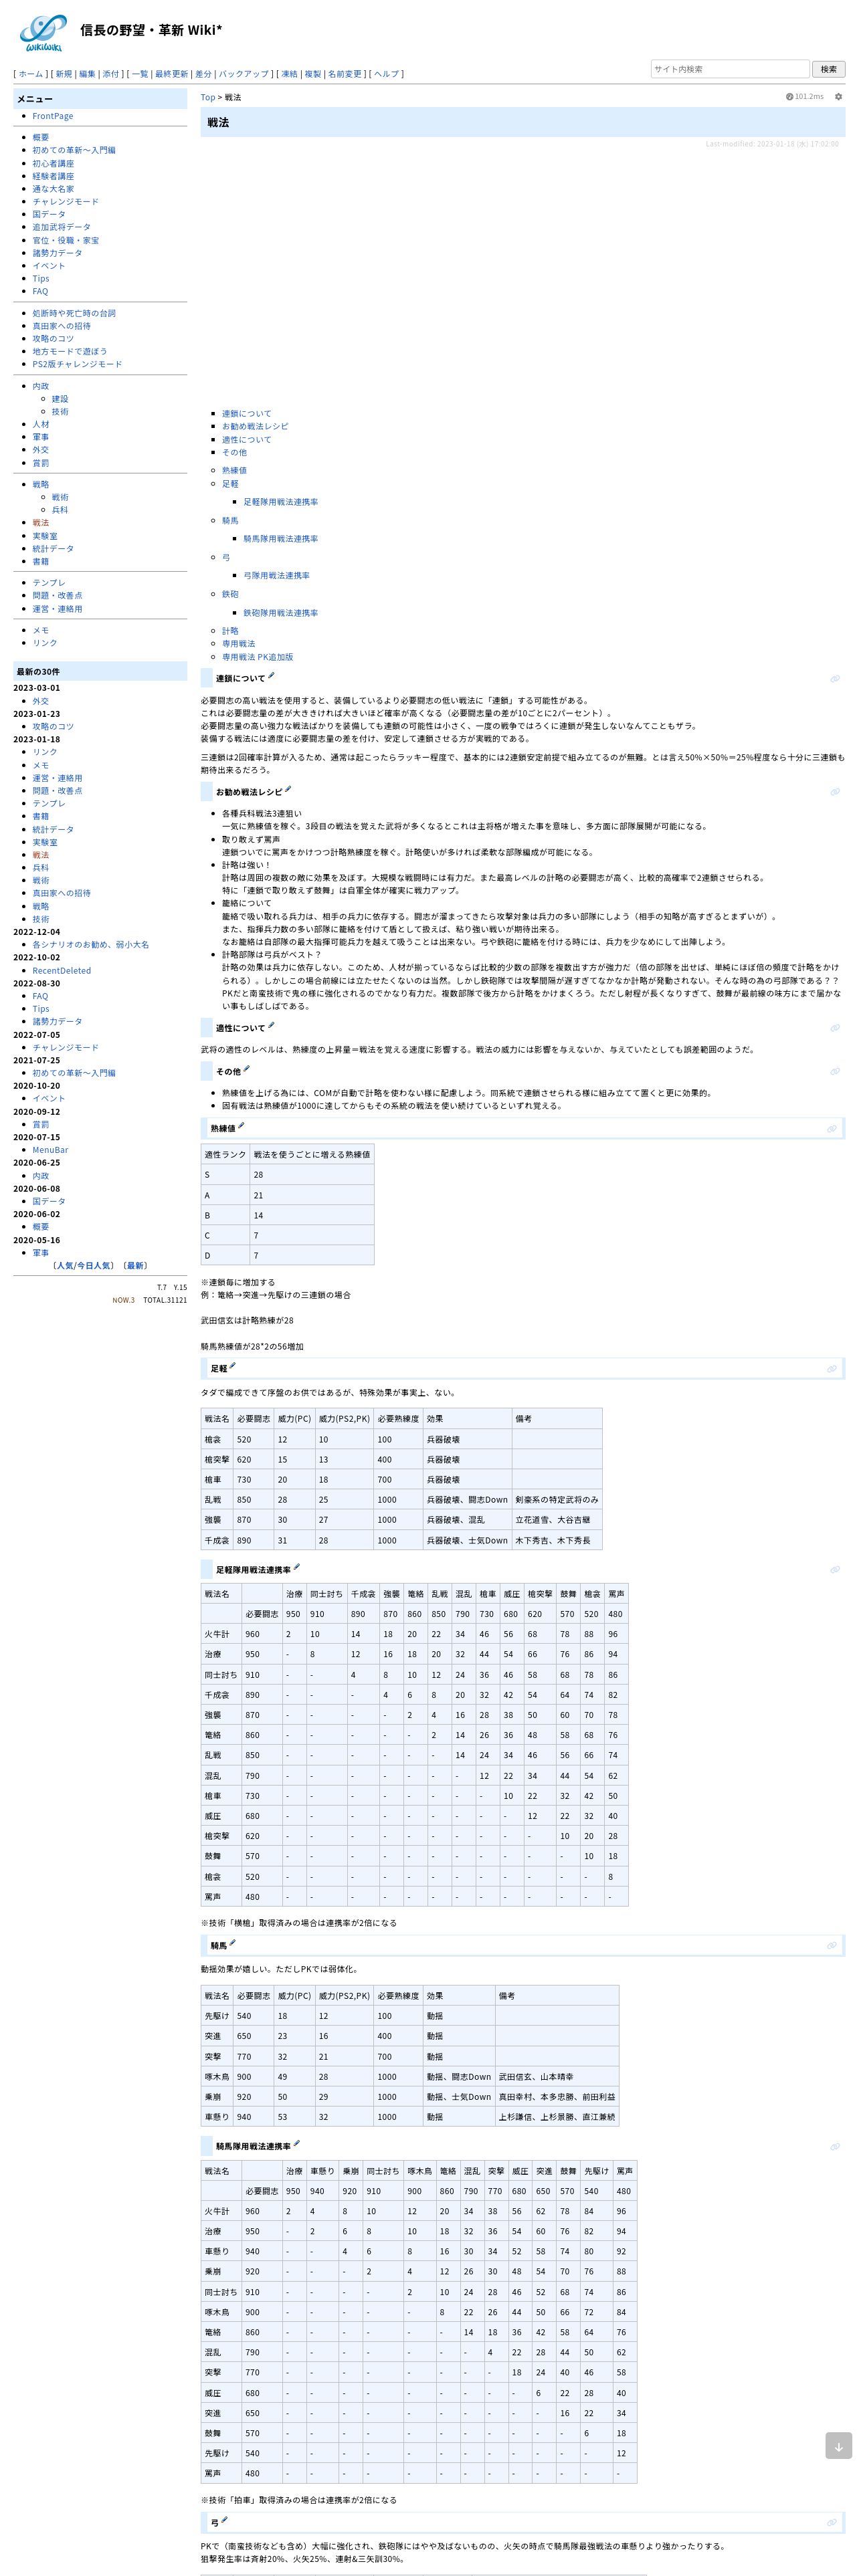Open 差分 in the top navigation bar
The width and height of the screenshot is (859, 2576).
click(203, 74)
